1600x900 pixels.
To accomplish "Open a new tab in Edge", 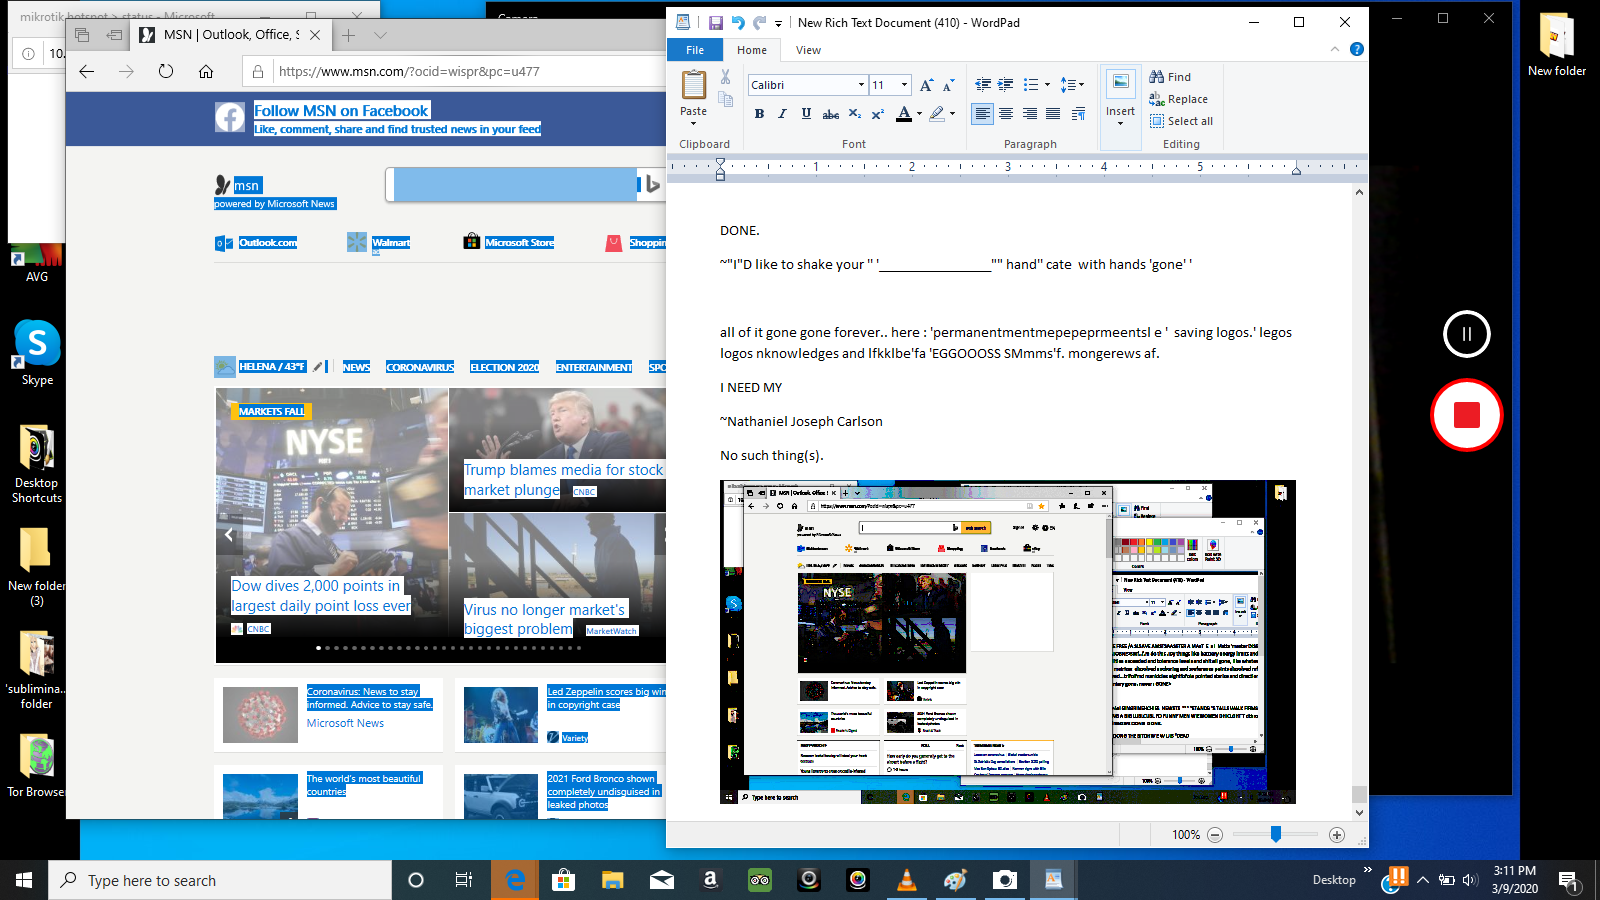I will [348, 35].
